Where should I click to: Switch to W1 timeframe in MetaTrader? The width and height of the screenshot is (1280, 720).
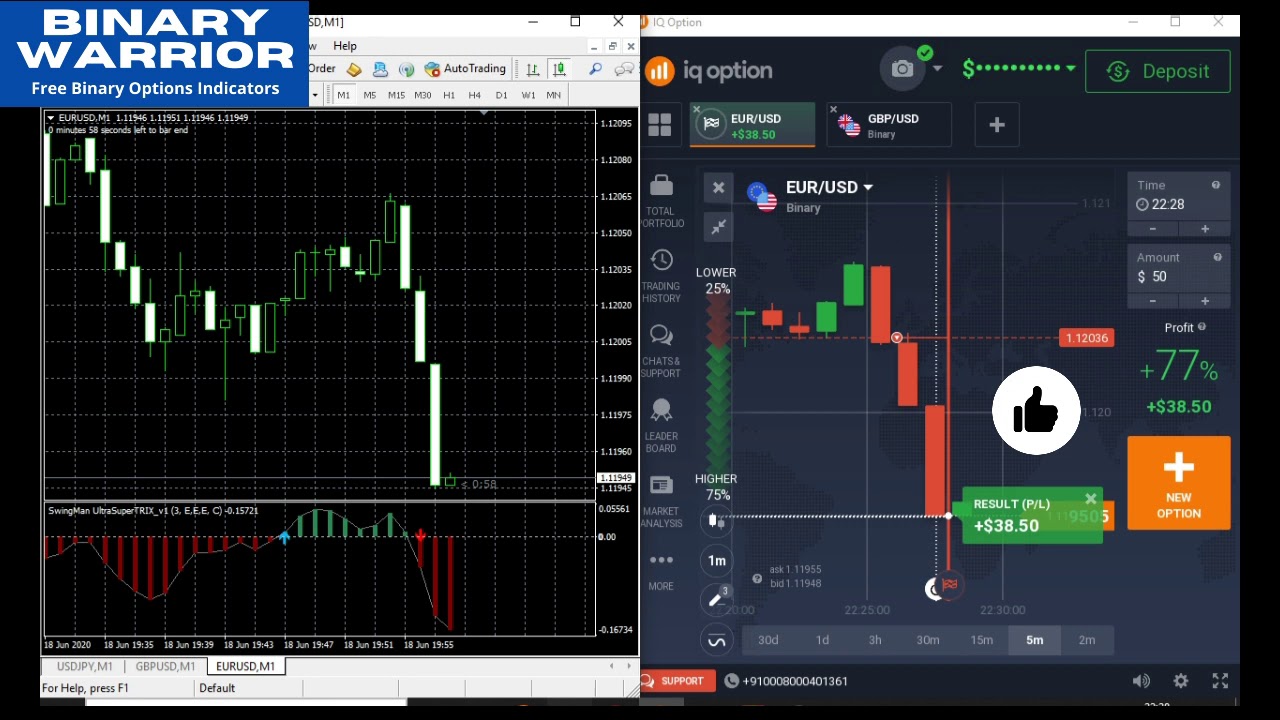pyautogui.click(x=527, y=95)
